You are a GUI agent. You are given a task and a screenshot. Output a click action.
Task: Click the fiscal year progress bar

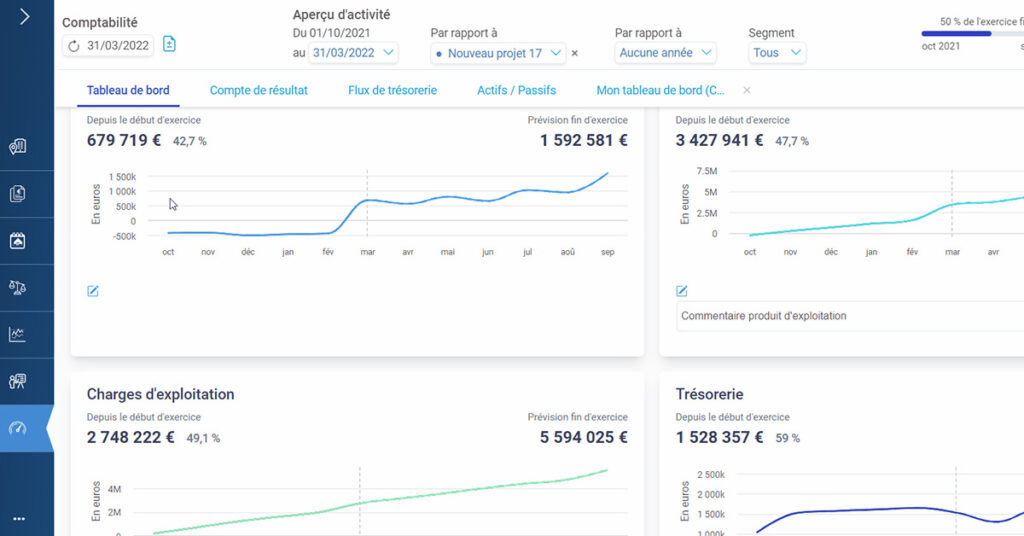click(972, 33)
